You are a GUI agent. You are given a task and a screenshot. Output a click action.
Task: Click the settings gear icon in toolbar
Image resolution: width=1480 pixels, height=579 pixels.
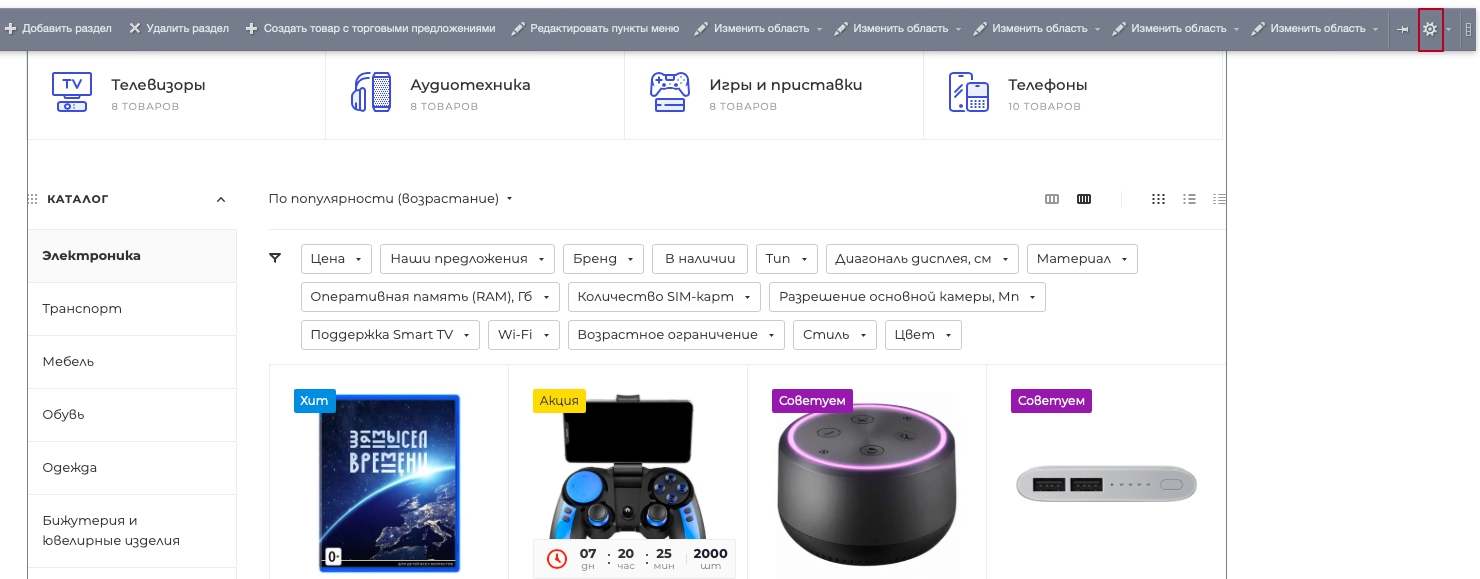[x=1430, y=29]
